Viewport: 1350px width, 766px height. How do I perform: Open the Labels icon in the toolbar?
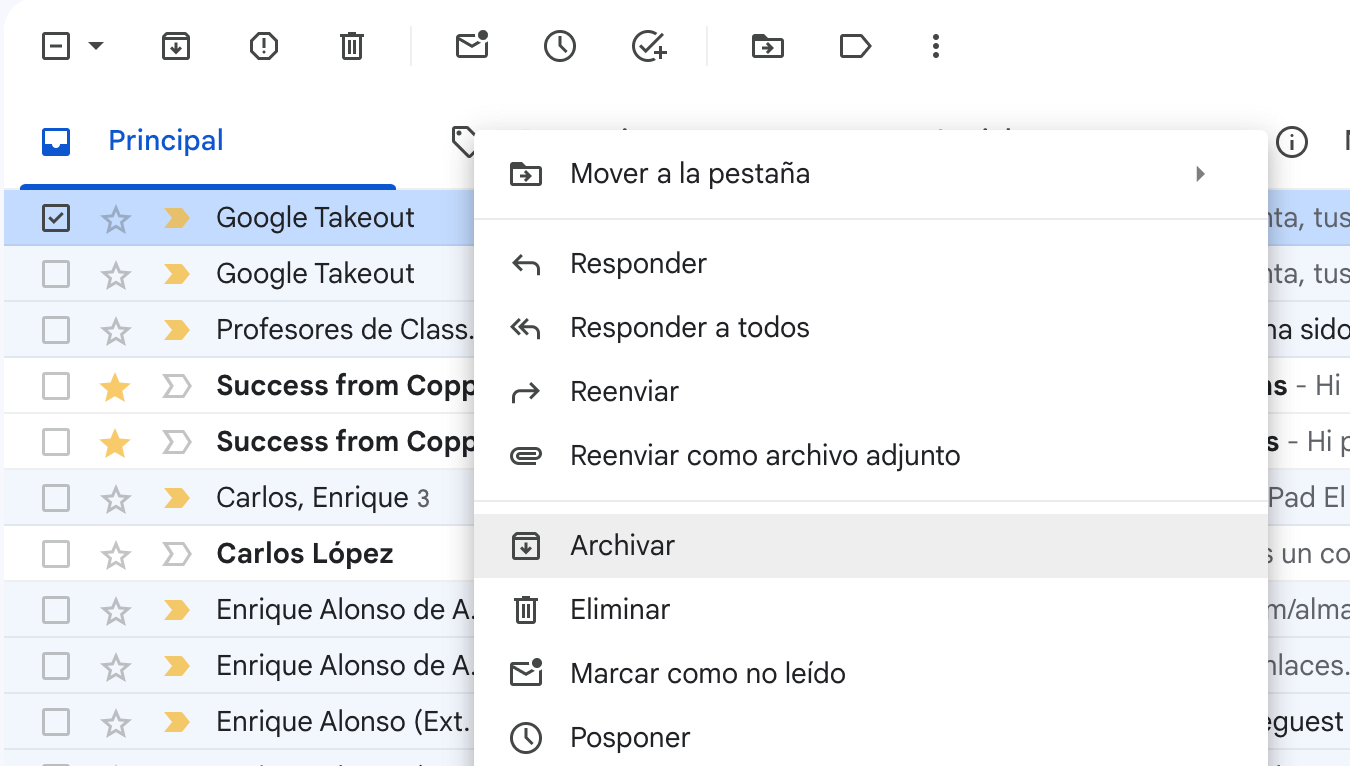tap(855, 46)
